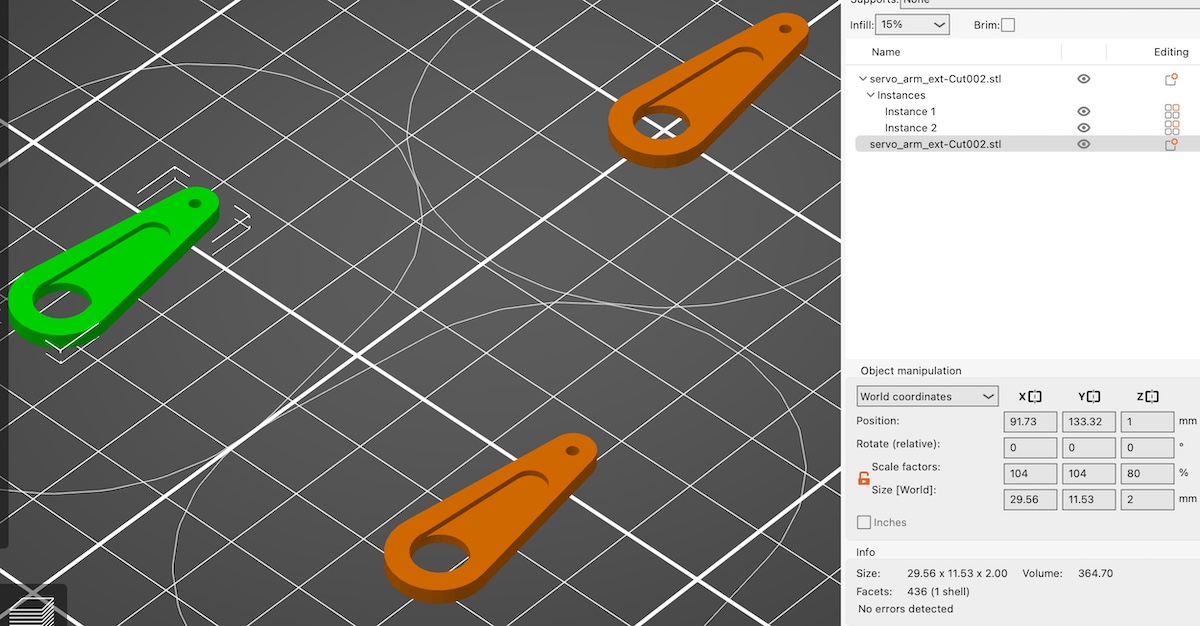Select Instance 1 in the object list
The height and width of the screenshot is (626, 1200).
[x=910, y=112]
